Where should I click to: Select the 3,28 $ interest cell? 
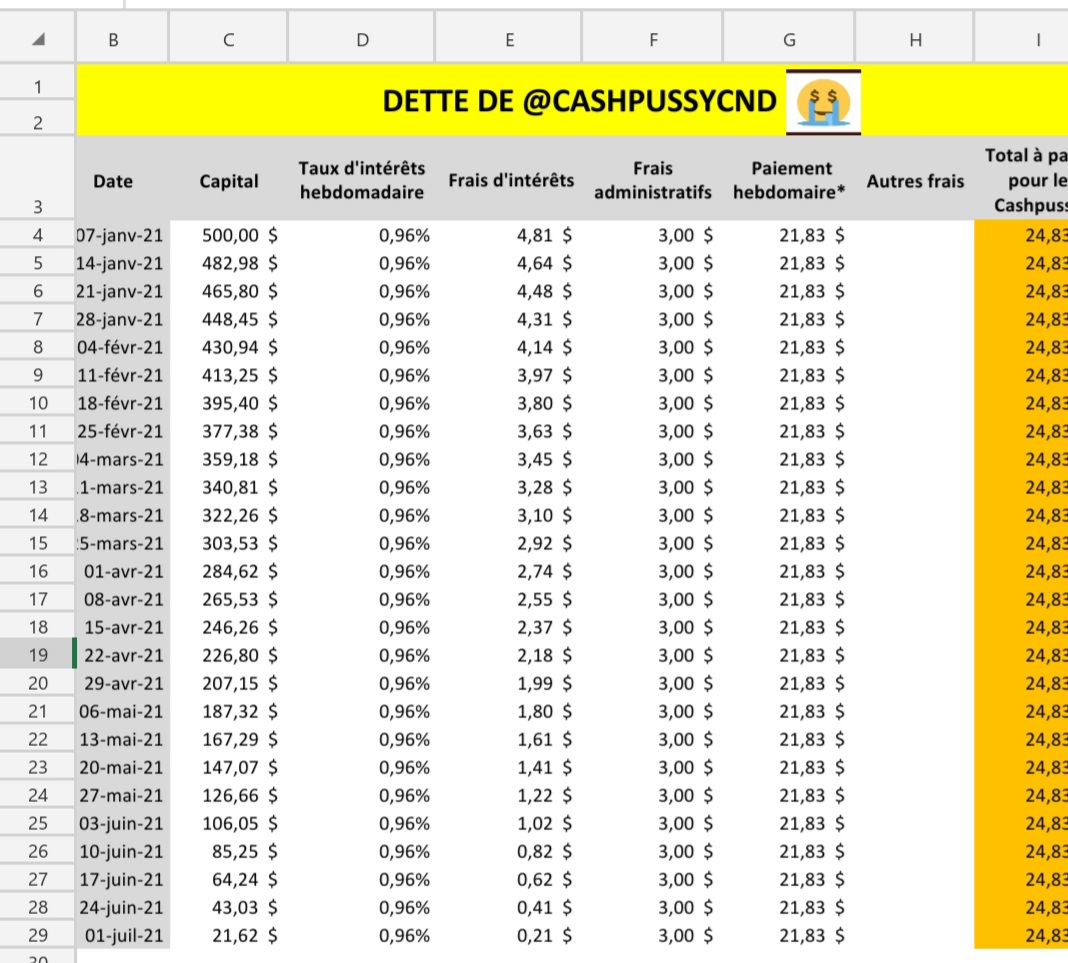[509, 487]
